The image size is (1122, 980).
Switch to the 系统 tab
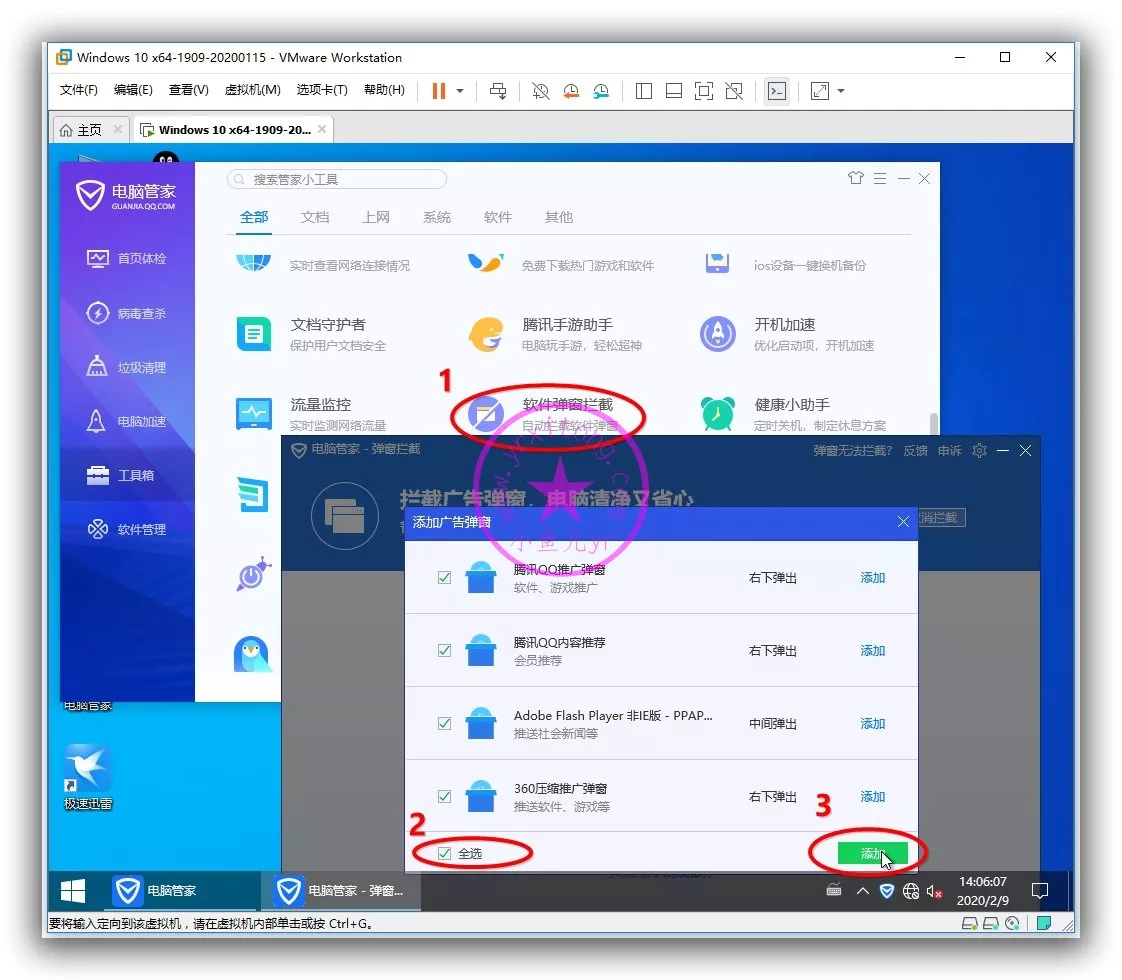pos(436,217)
